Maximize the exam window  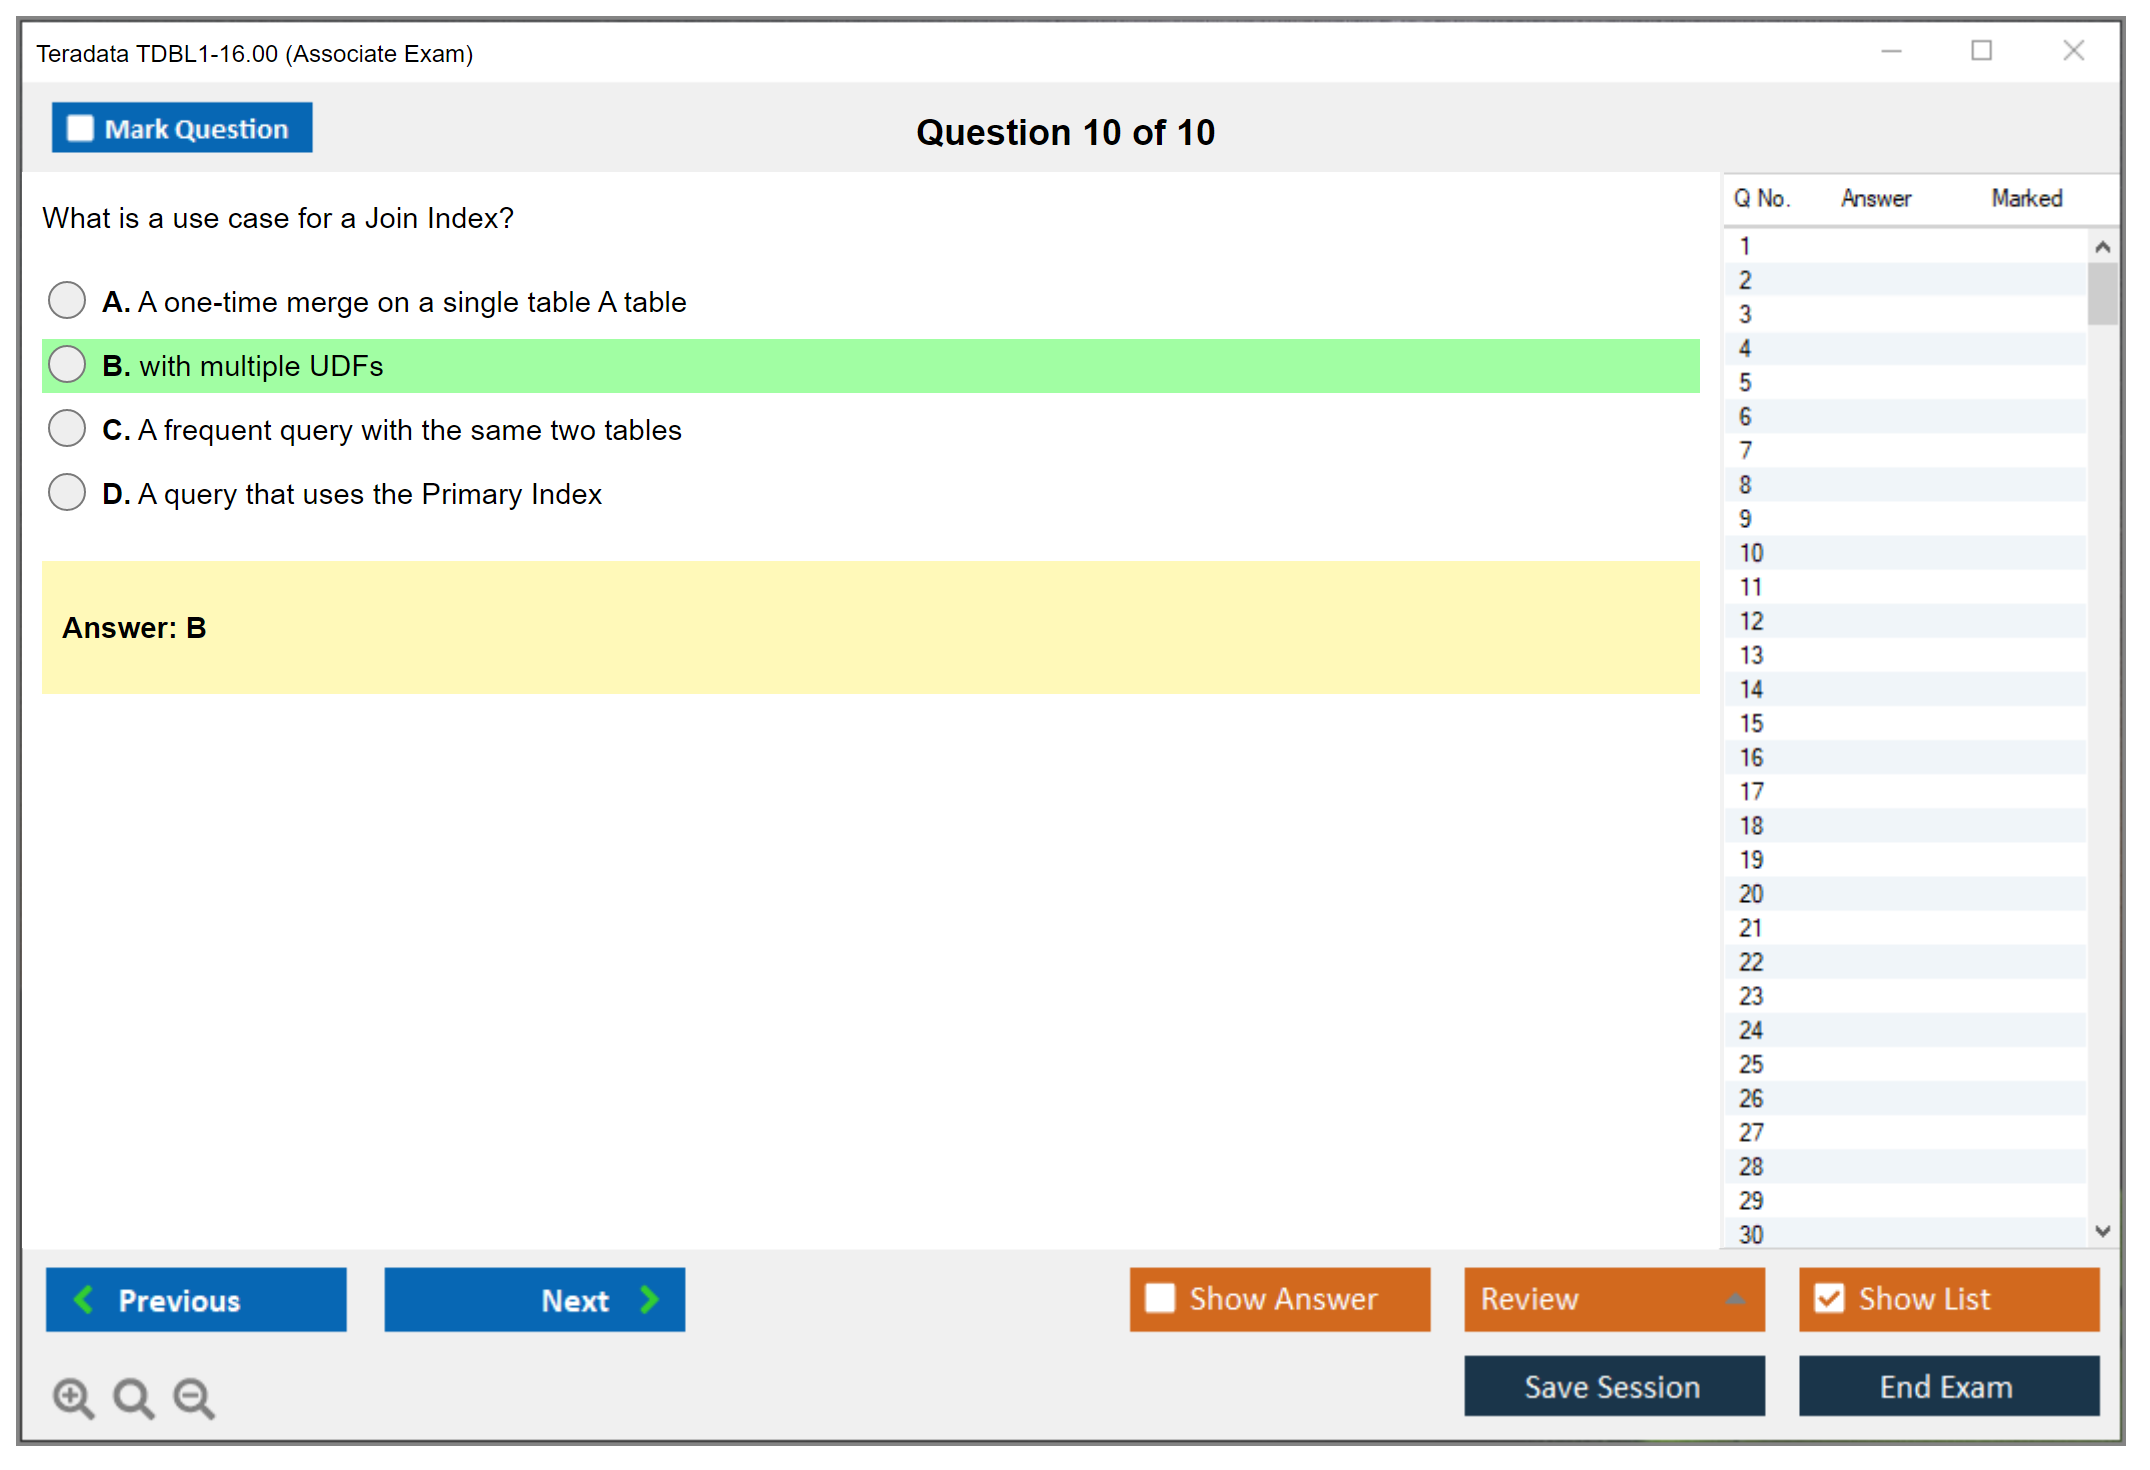(1981, 51)
